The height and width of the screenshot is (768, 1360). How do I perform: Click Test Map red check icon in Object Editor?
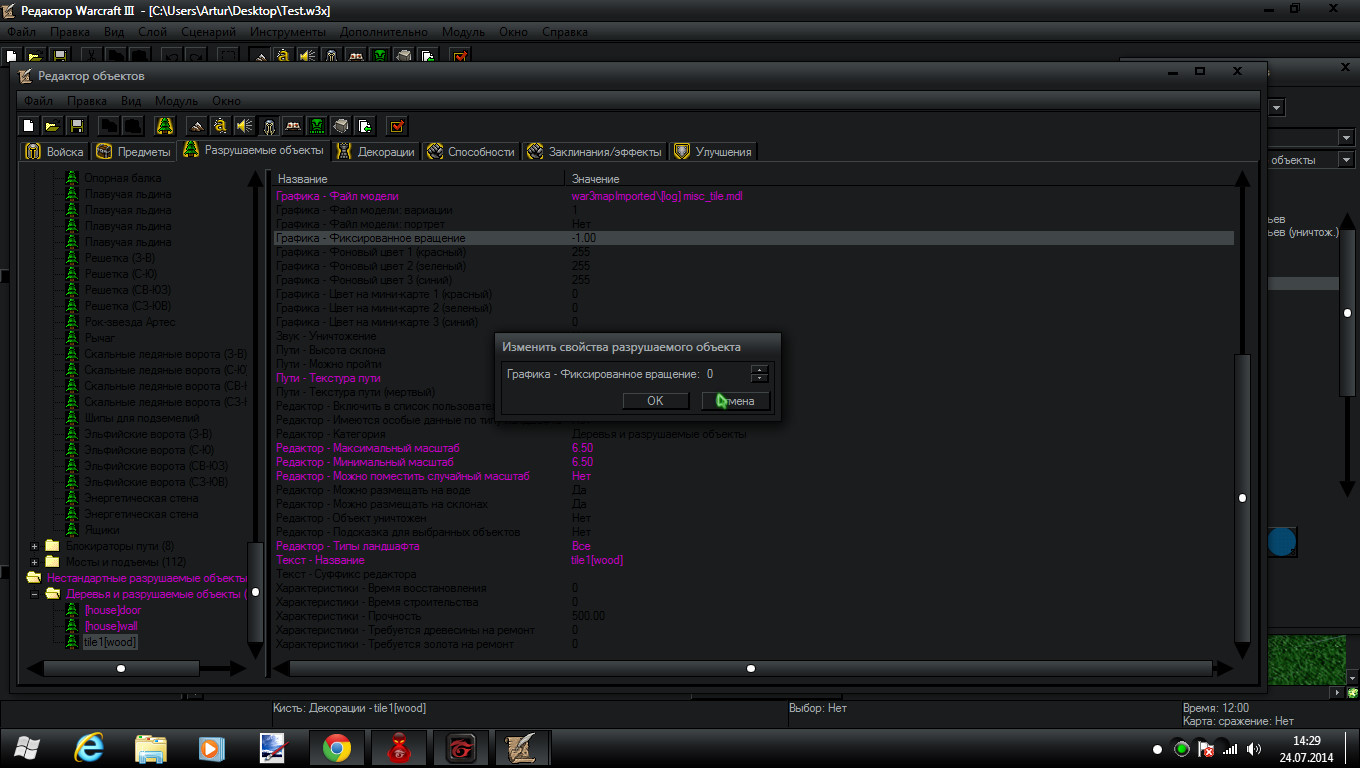pos(397,126)
